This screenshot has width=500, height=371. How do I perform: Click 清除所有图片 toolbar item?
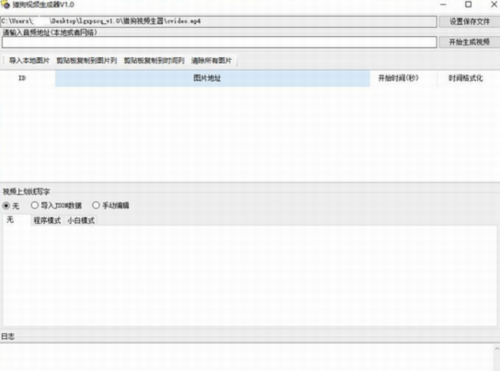click(x=211, y=61)
